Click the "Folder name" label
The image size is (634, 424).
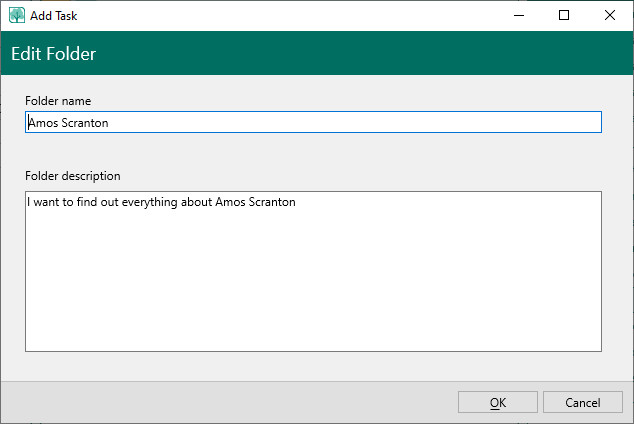pos(59,101)
